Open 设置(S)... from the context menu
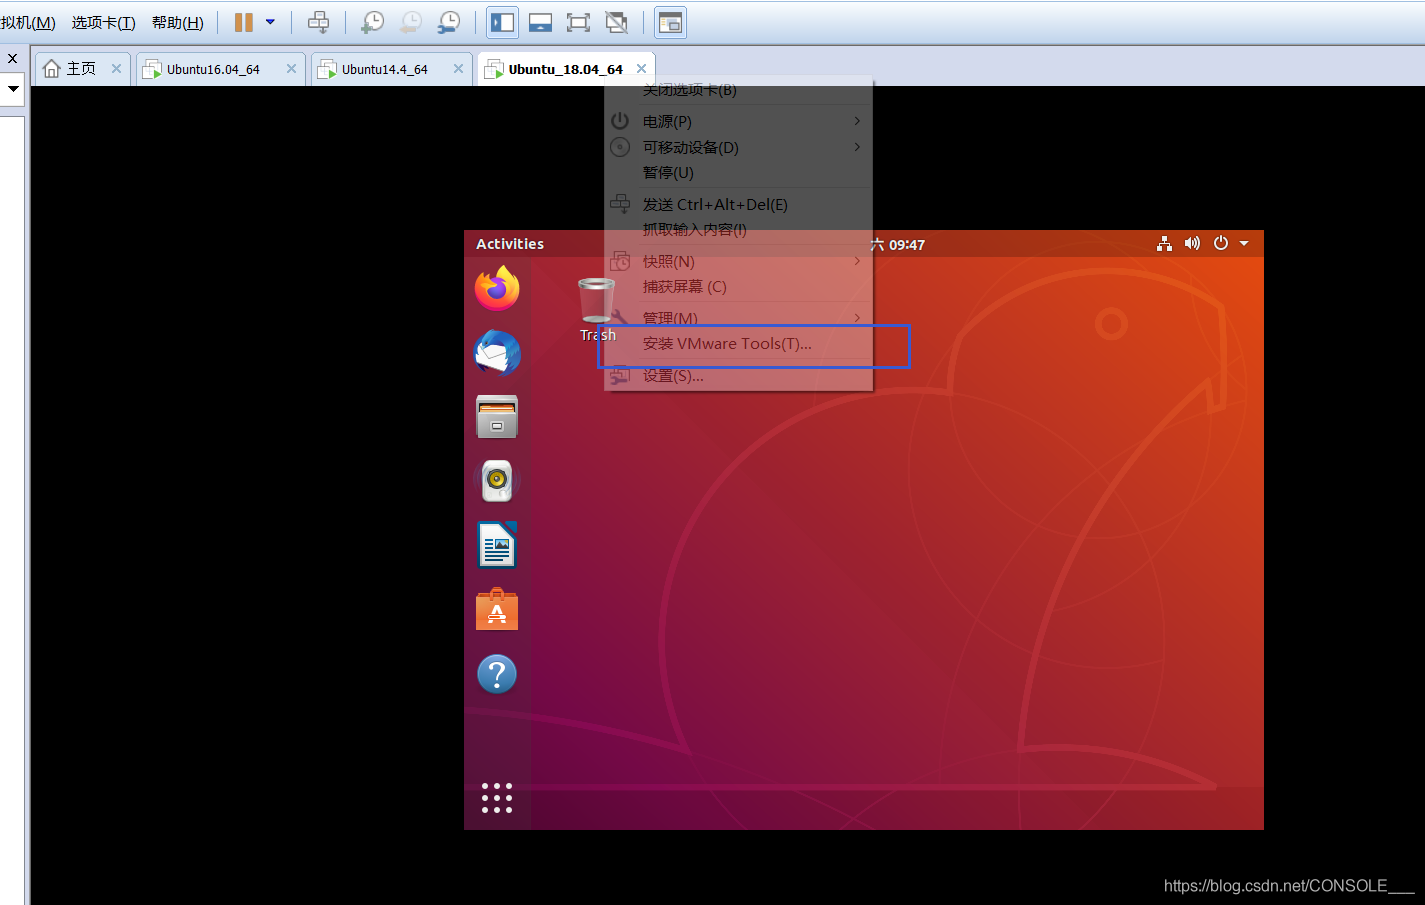Screen dimensions: 1425x905 coord(738,375)
